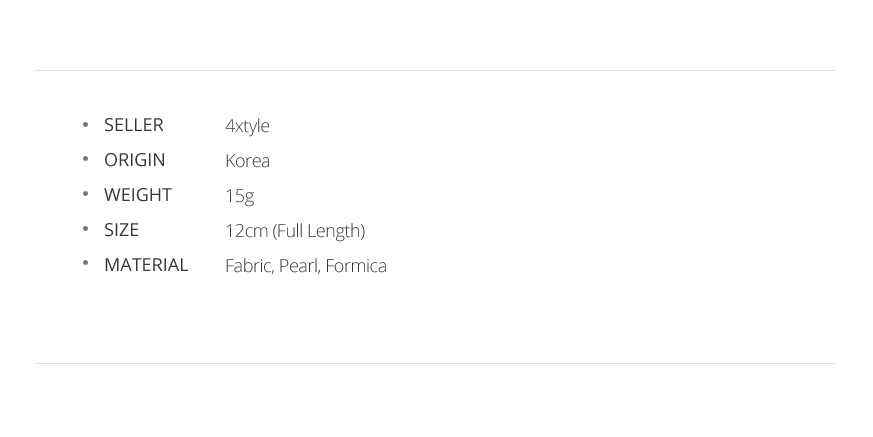Click the bullet beside SIZE

(x=86, y=230)
